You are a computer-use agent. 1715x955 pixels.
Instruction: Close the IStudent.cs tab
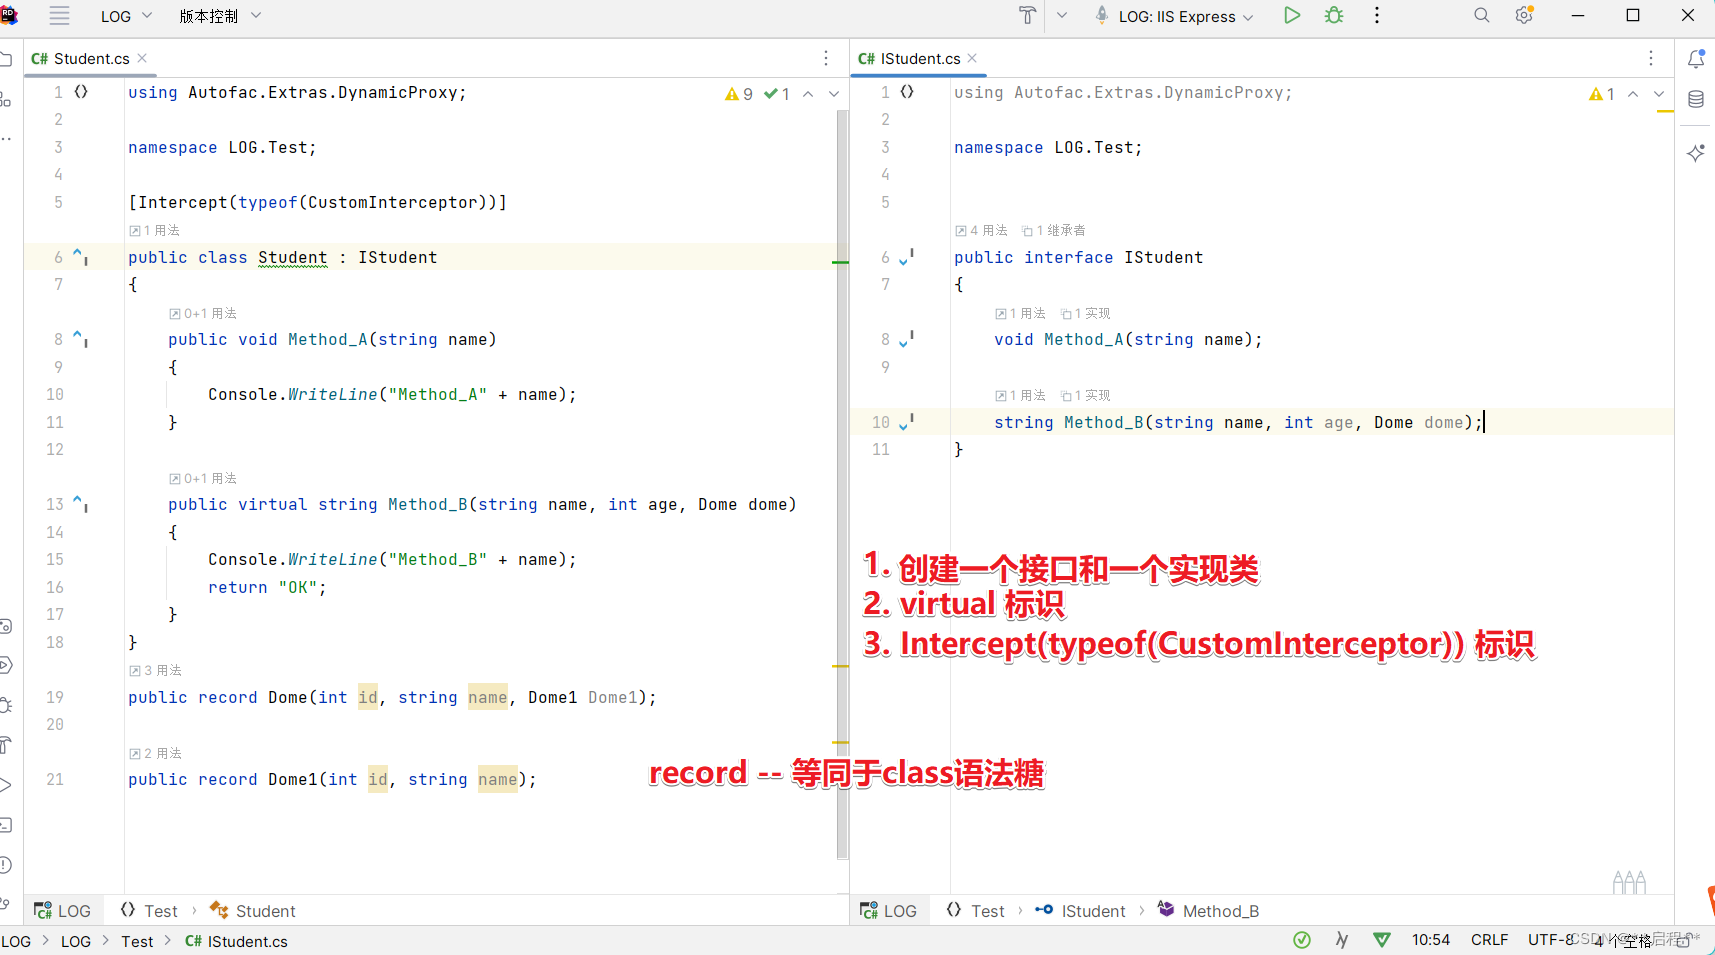pyautogui.click(x=972, y=58)
